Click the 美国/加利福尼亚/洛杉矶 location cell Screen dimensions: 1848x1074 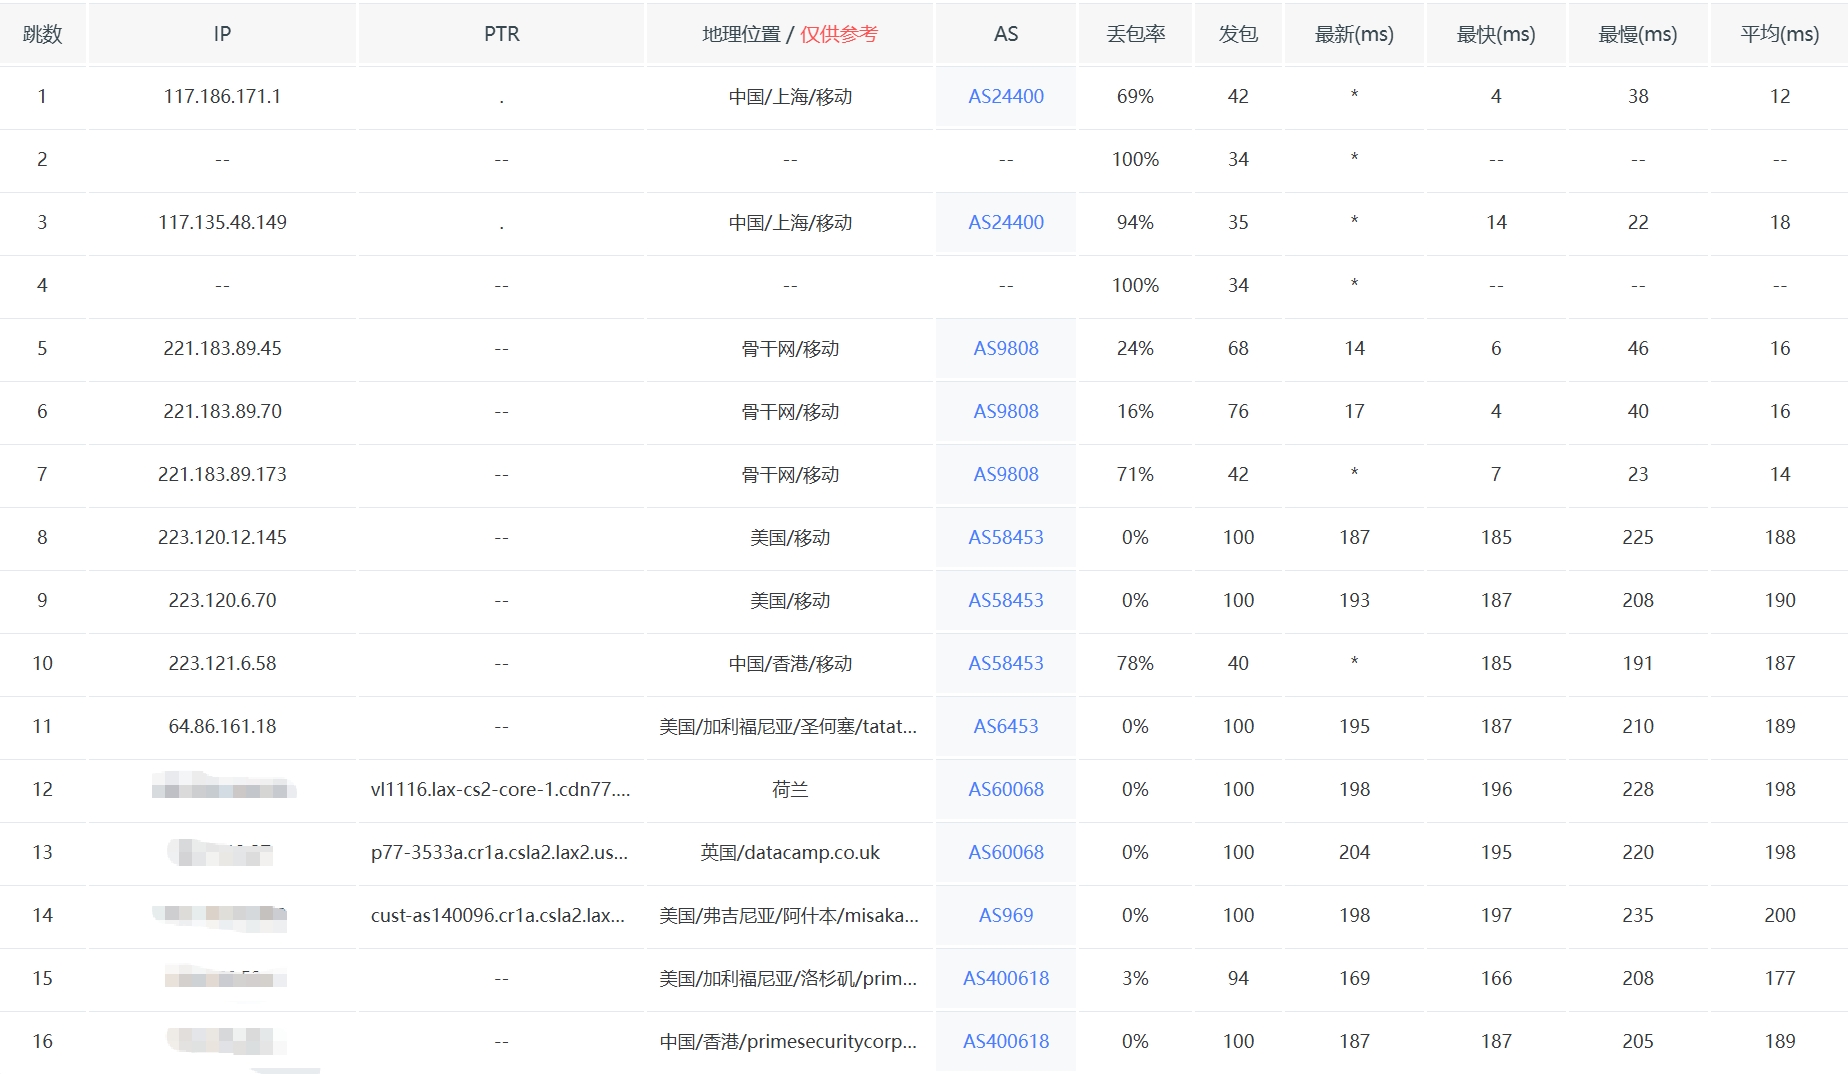[x=788, y=978]
